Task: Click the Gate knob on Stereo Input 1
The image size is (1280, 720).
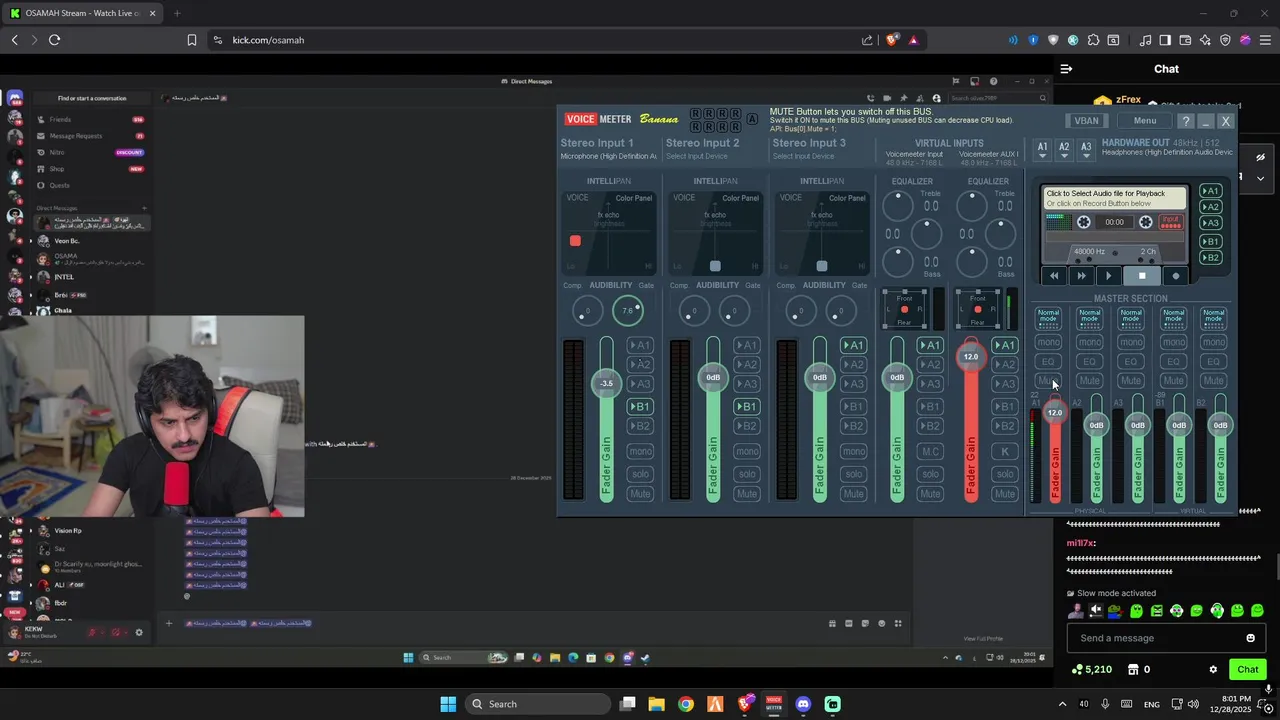Action: tap(627, 311)
